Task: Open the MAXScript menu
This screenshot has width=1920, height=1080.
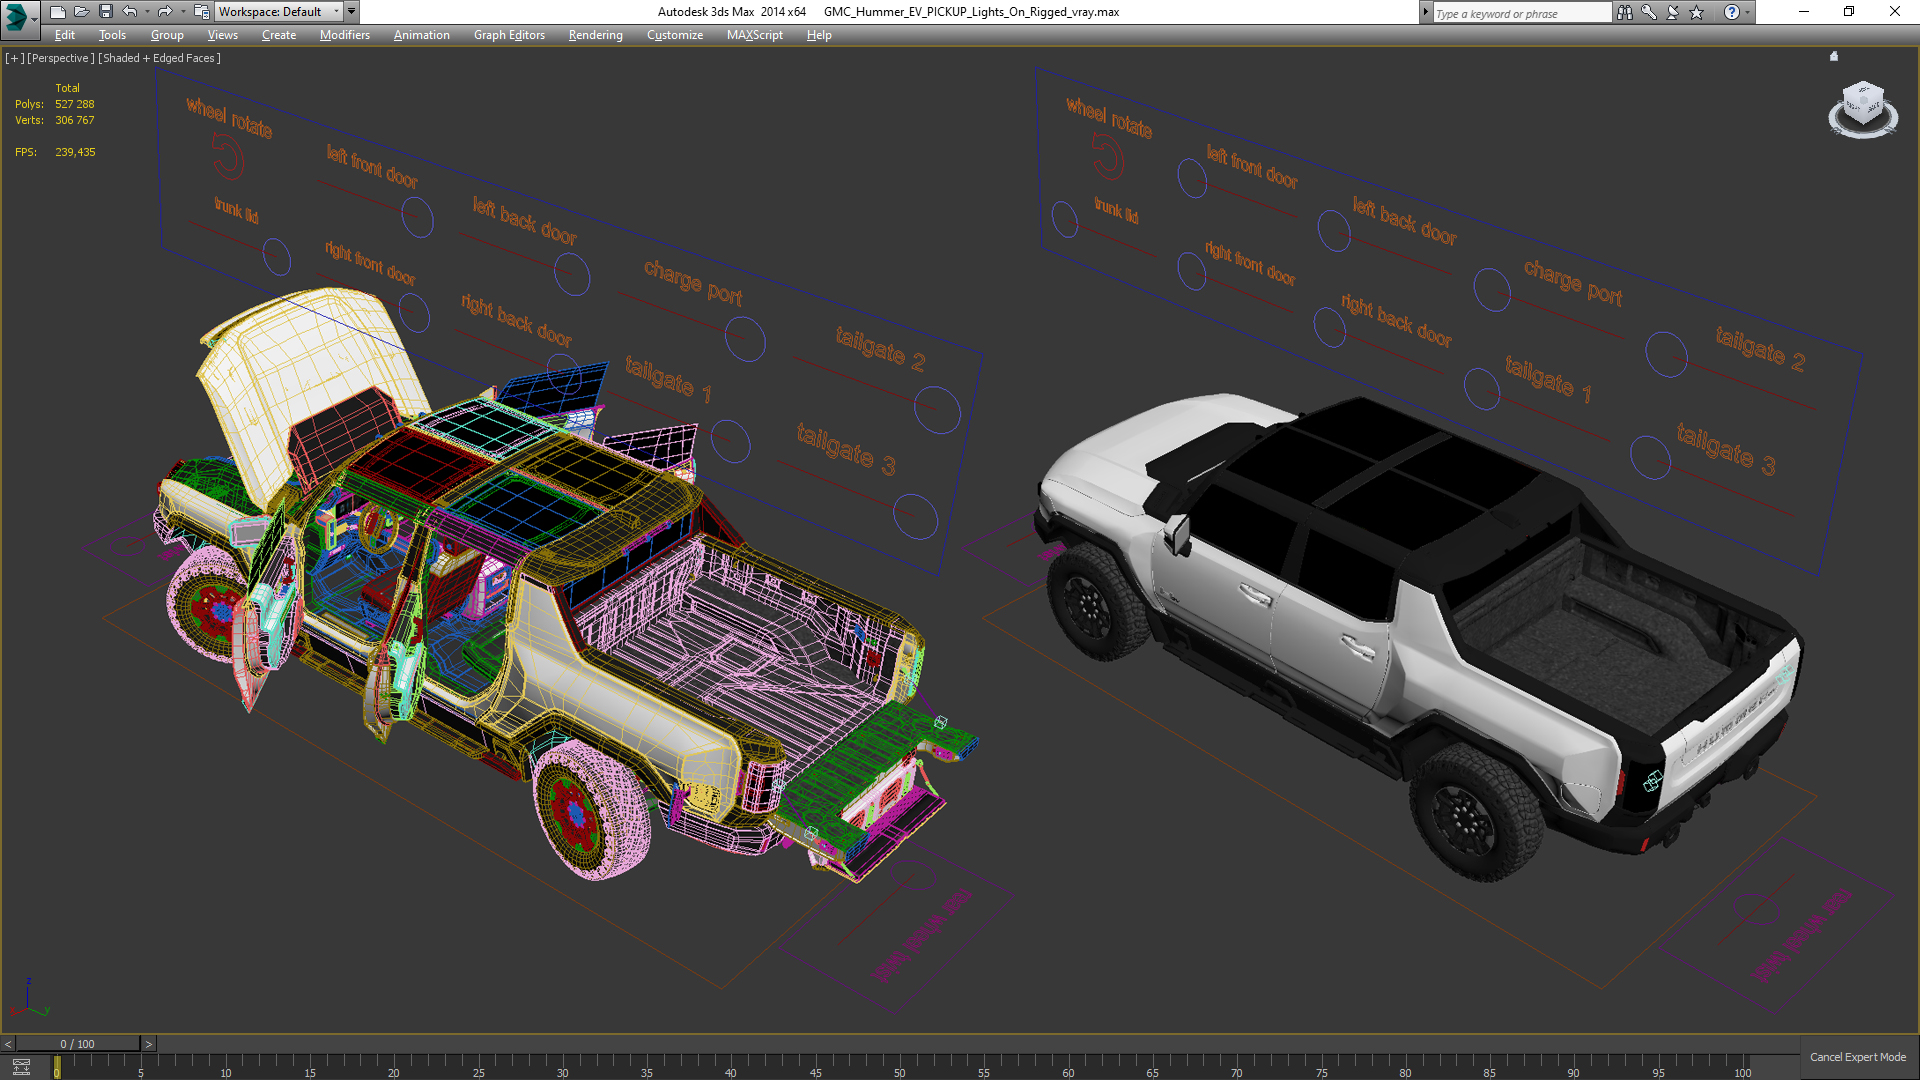Action: [x=755, y=35]
